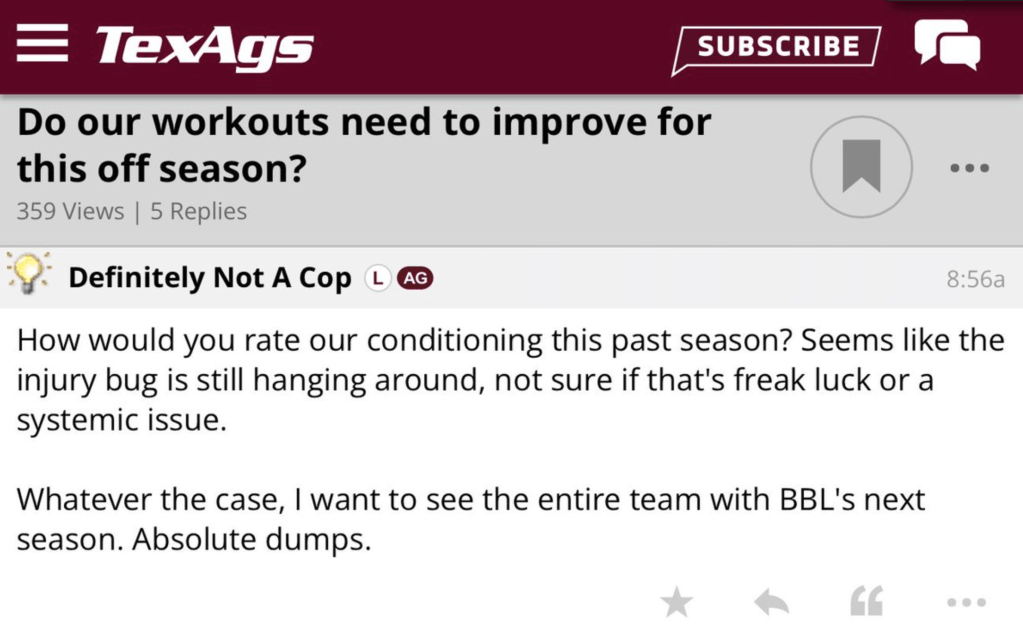
Task: Open the chat messages icon
Action: 946,46
